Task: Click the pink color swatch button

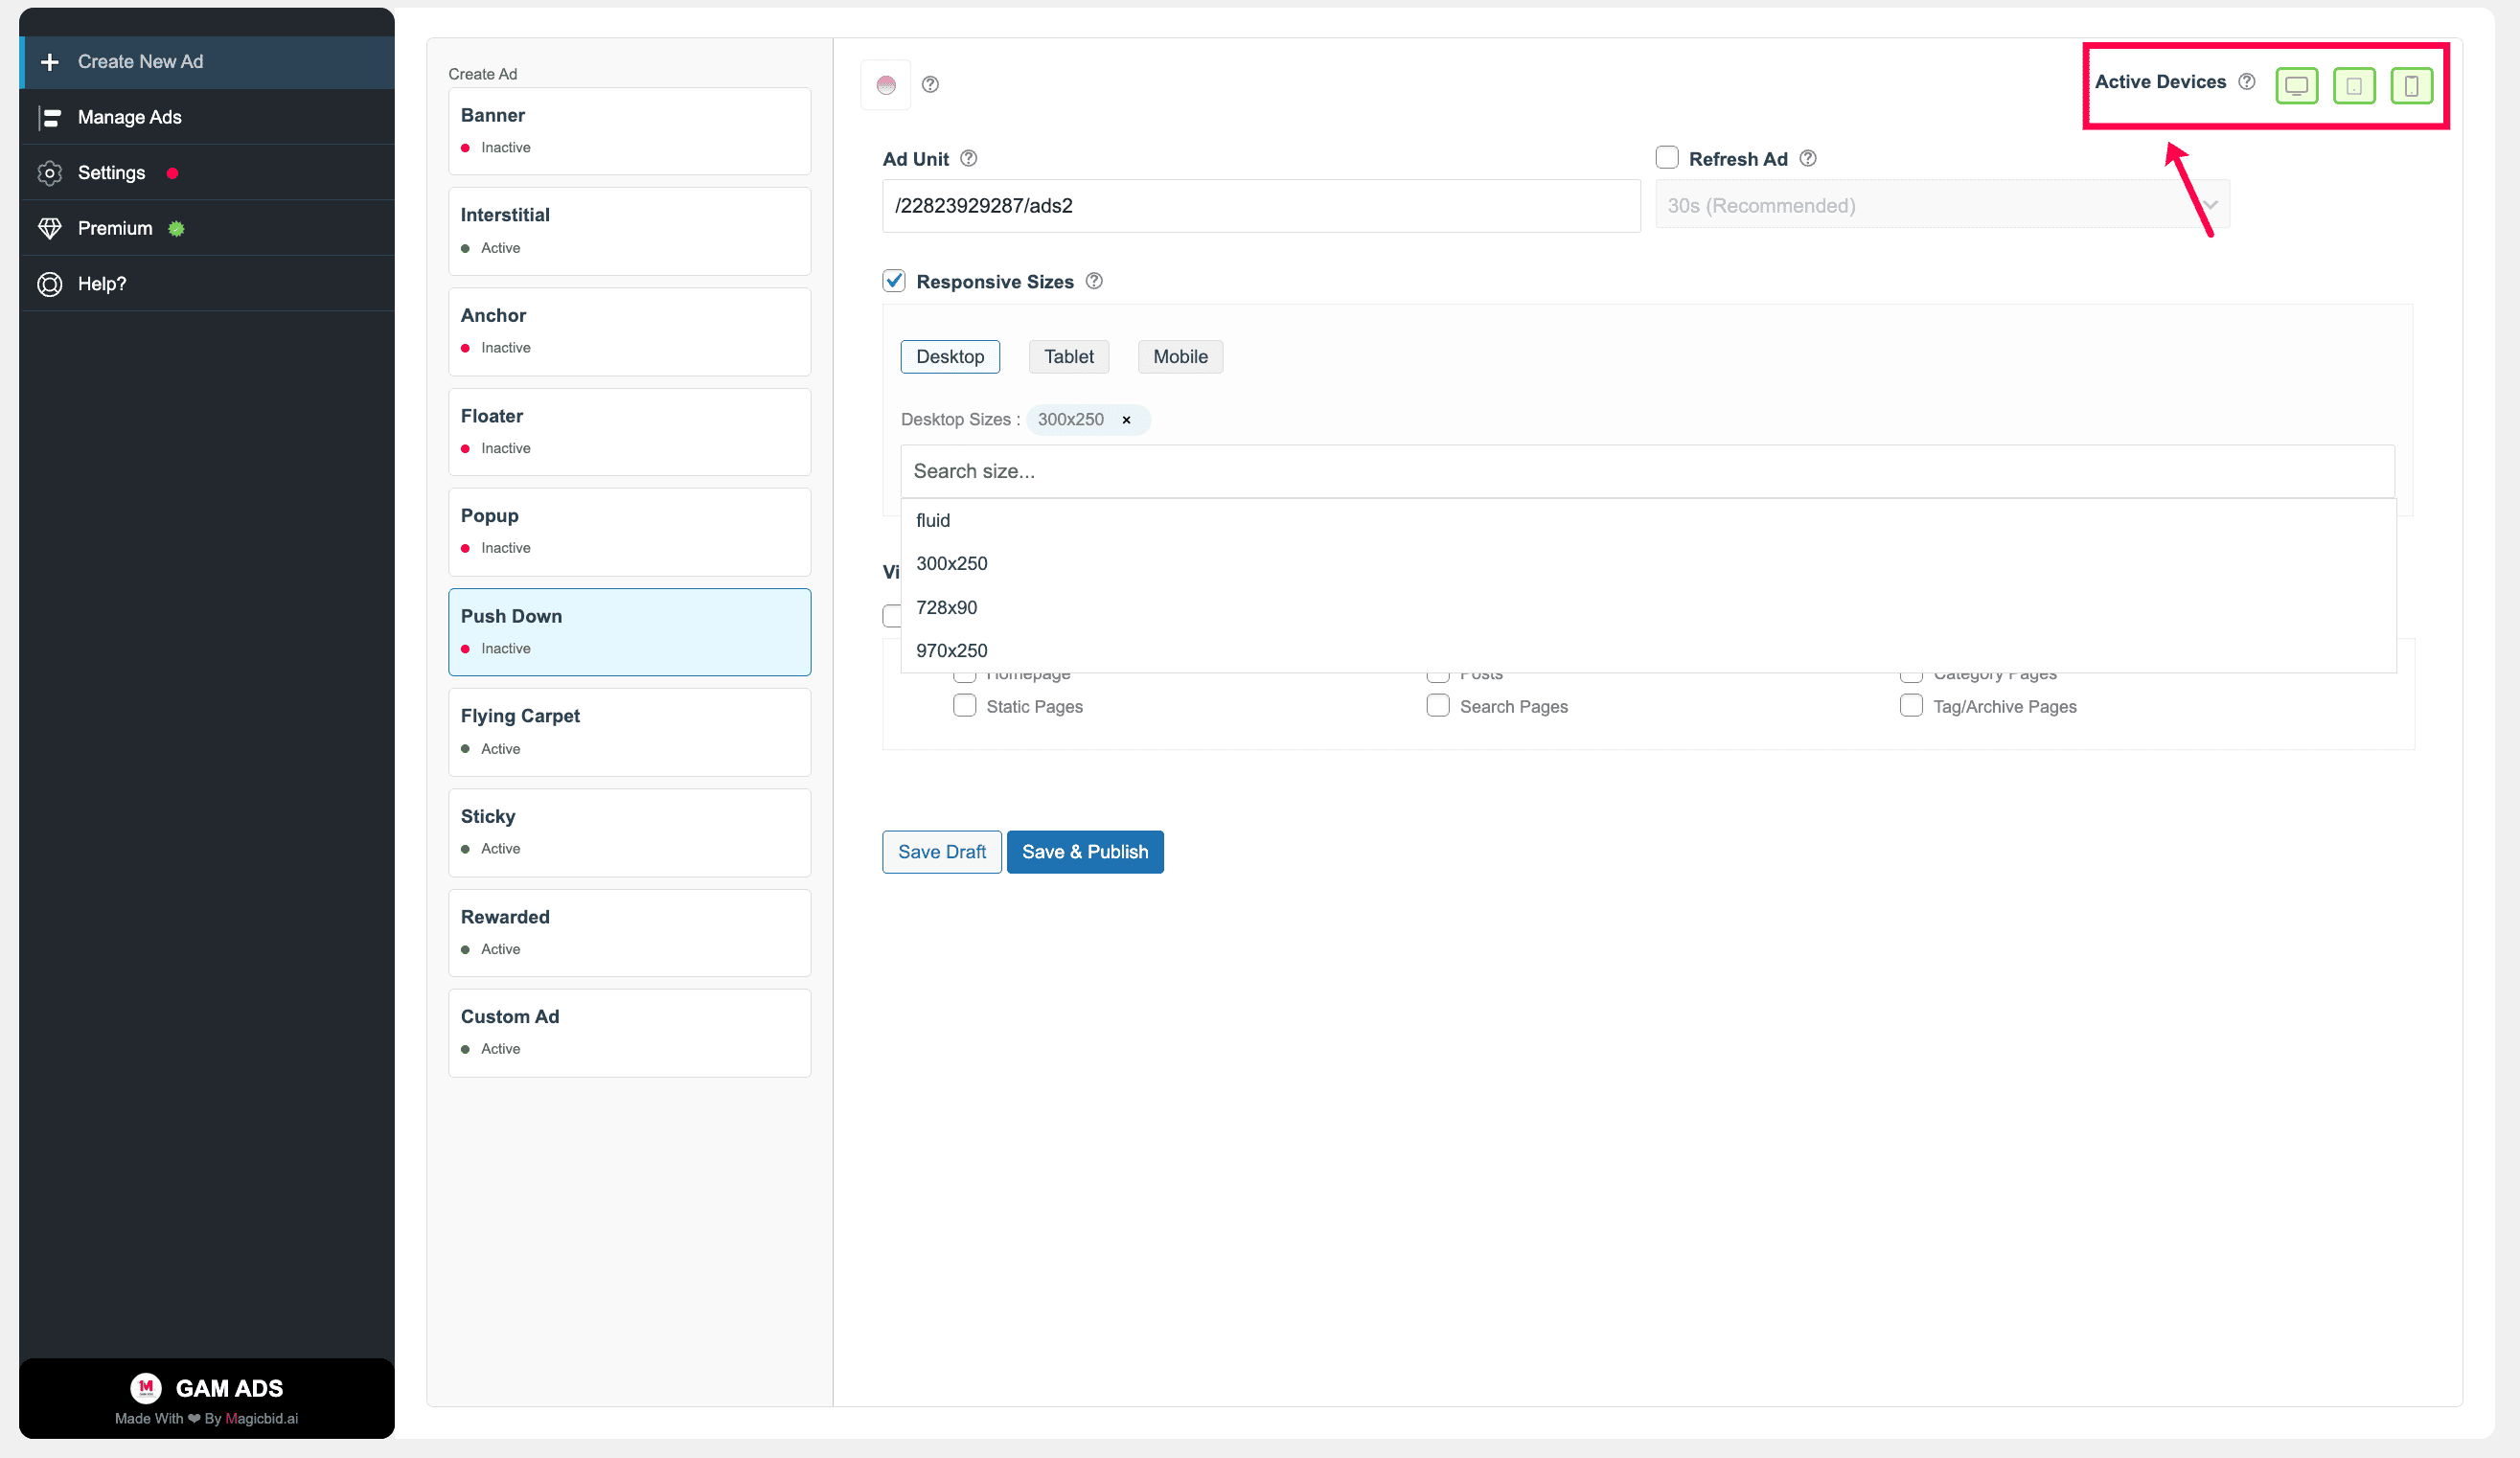Action: (x=886, y=85)
